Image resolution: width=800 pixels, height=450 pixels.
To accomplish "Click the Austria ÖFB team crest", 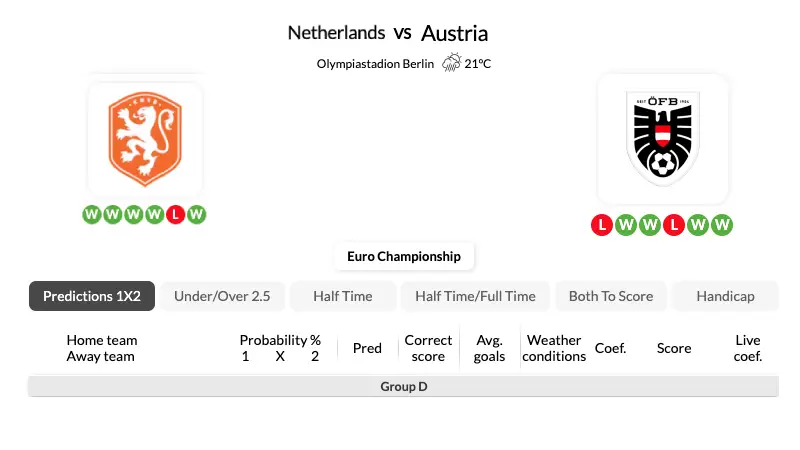I will 663,139.
